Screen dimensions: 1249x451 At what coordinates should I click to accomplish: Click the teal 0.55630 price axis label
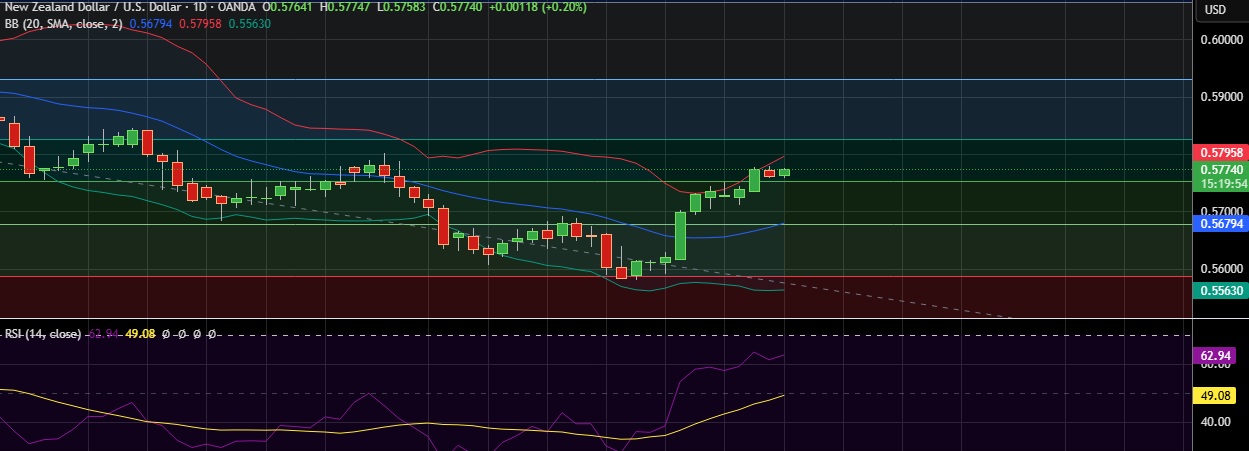pos(1220,290)
